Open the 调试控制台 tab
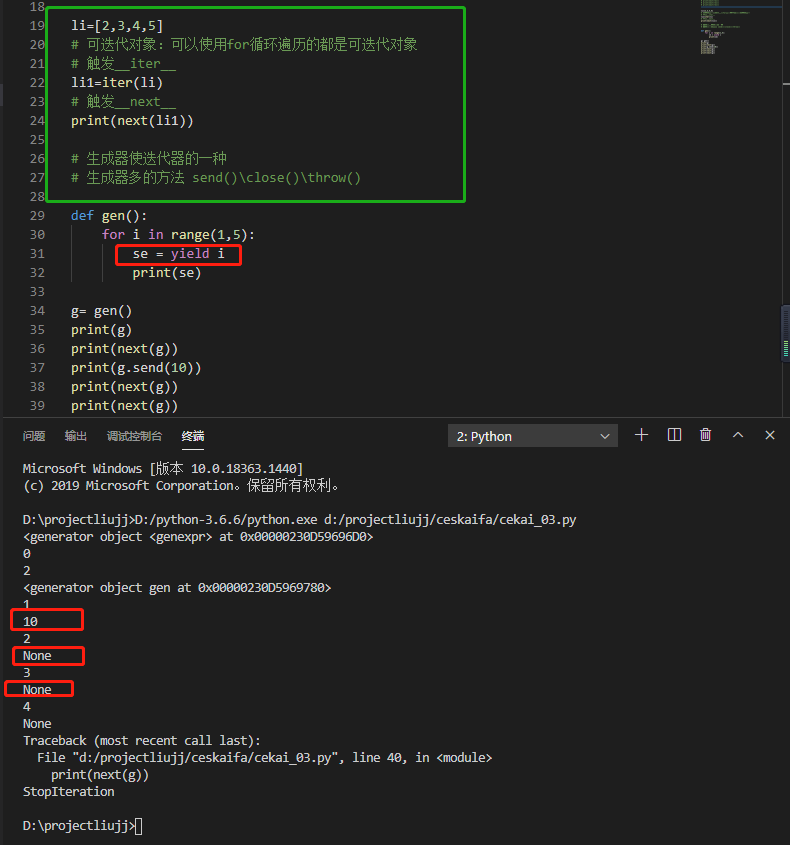The width and height of the screenshot is (790, 845). (x=134, y=436)
